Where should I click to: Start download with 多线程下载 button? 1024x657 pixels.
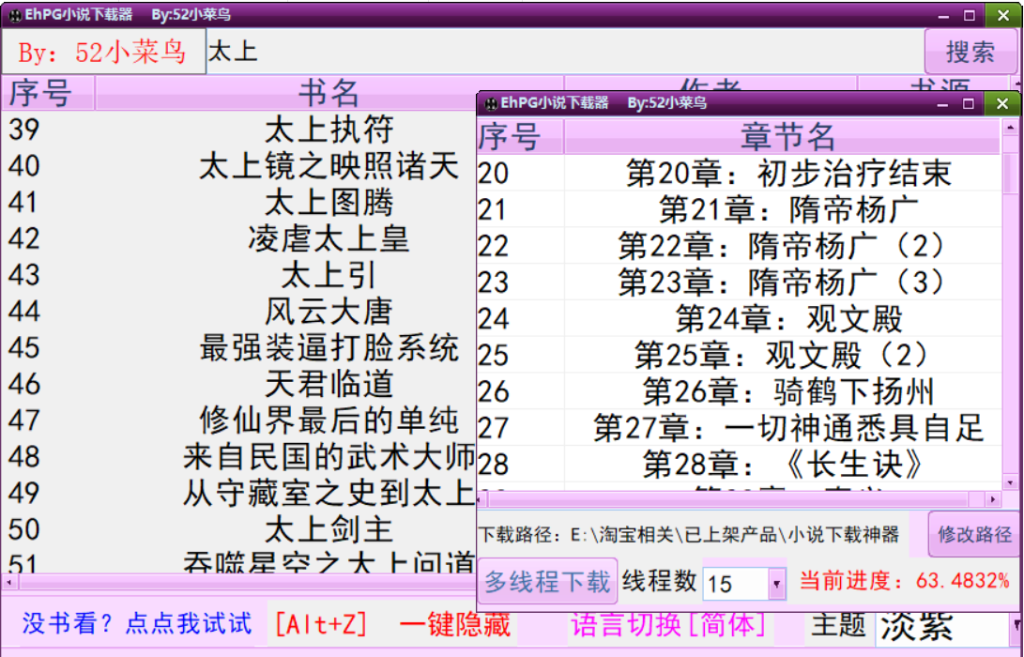tap(547, 582)
